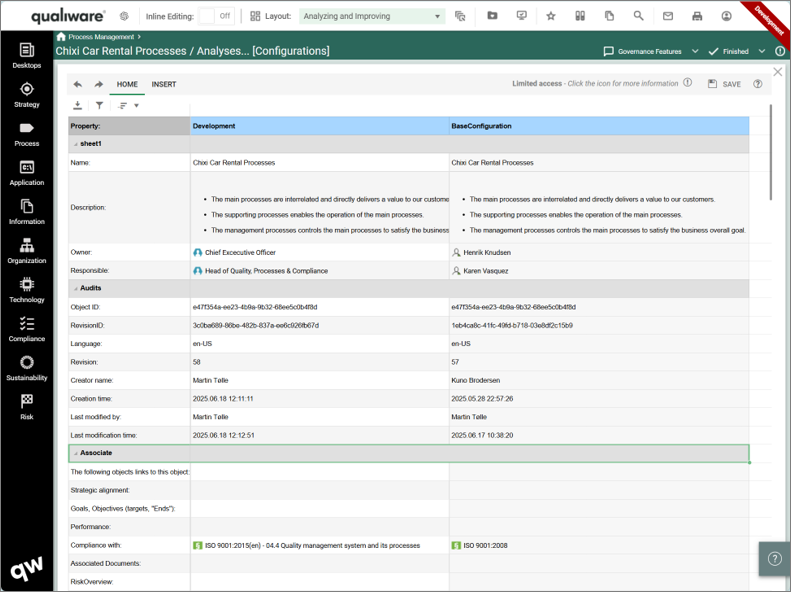Click the Process Management home icon

(x=61, y=36)
